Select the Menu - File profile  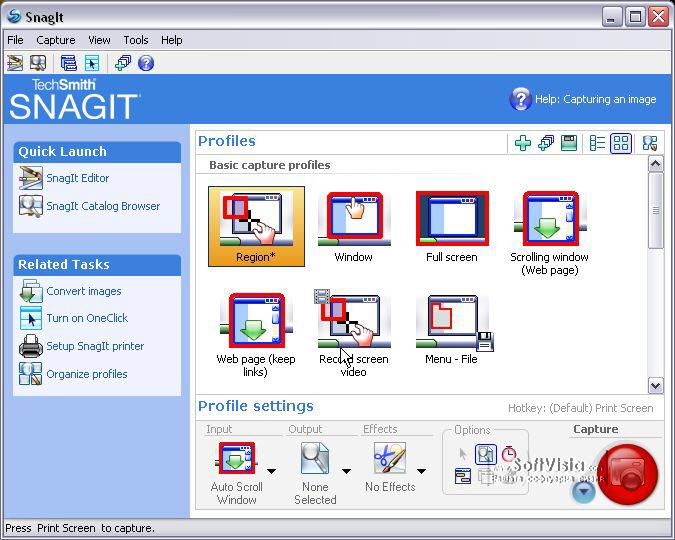pos(452,329)
